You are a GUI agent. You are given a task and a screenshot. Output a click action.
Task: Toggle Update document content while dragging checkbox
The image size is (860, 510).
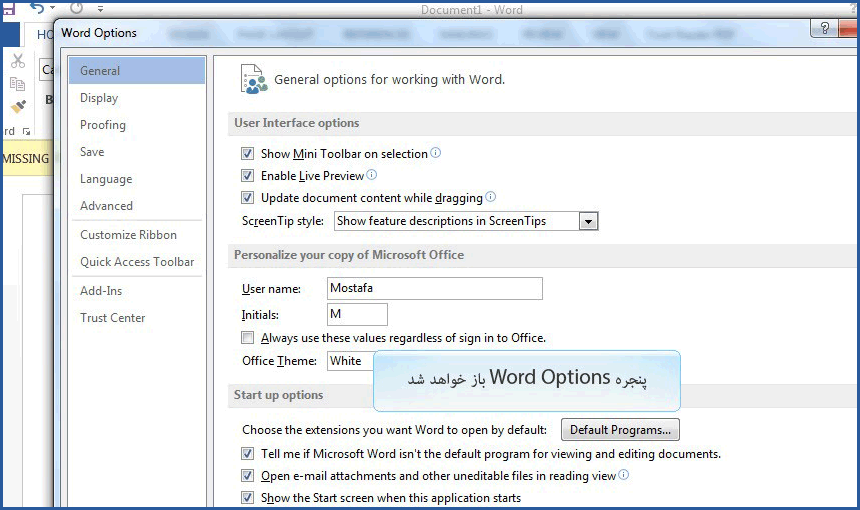pos(247,197)
